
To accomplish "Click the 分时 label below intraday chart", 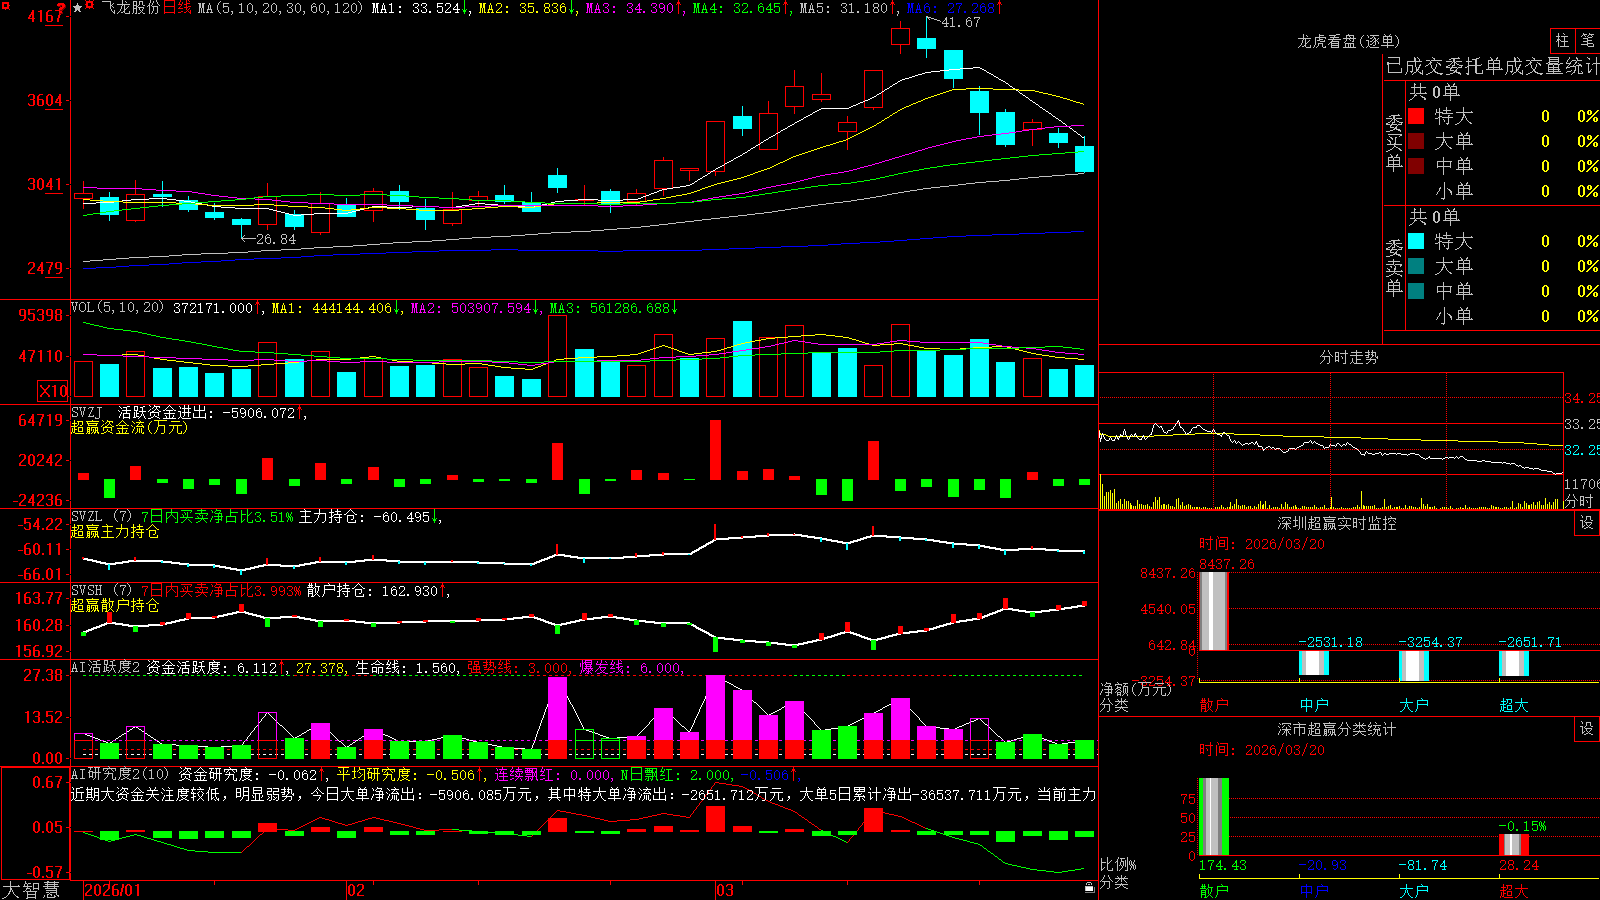I will coord(1579,501).
